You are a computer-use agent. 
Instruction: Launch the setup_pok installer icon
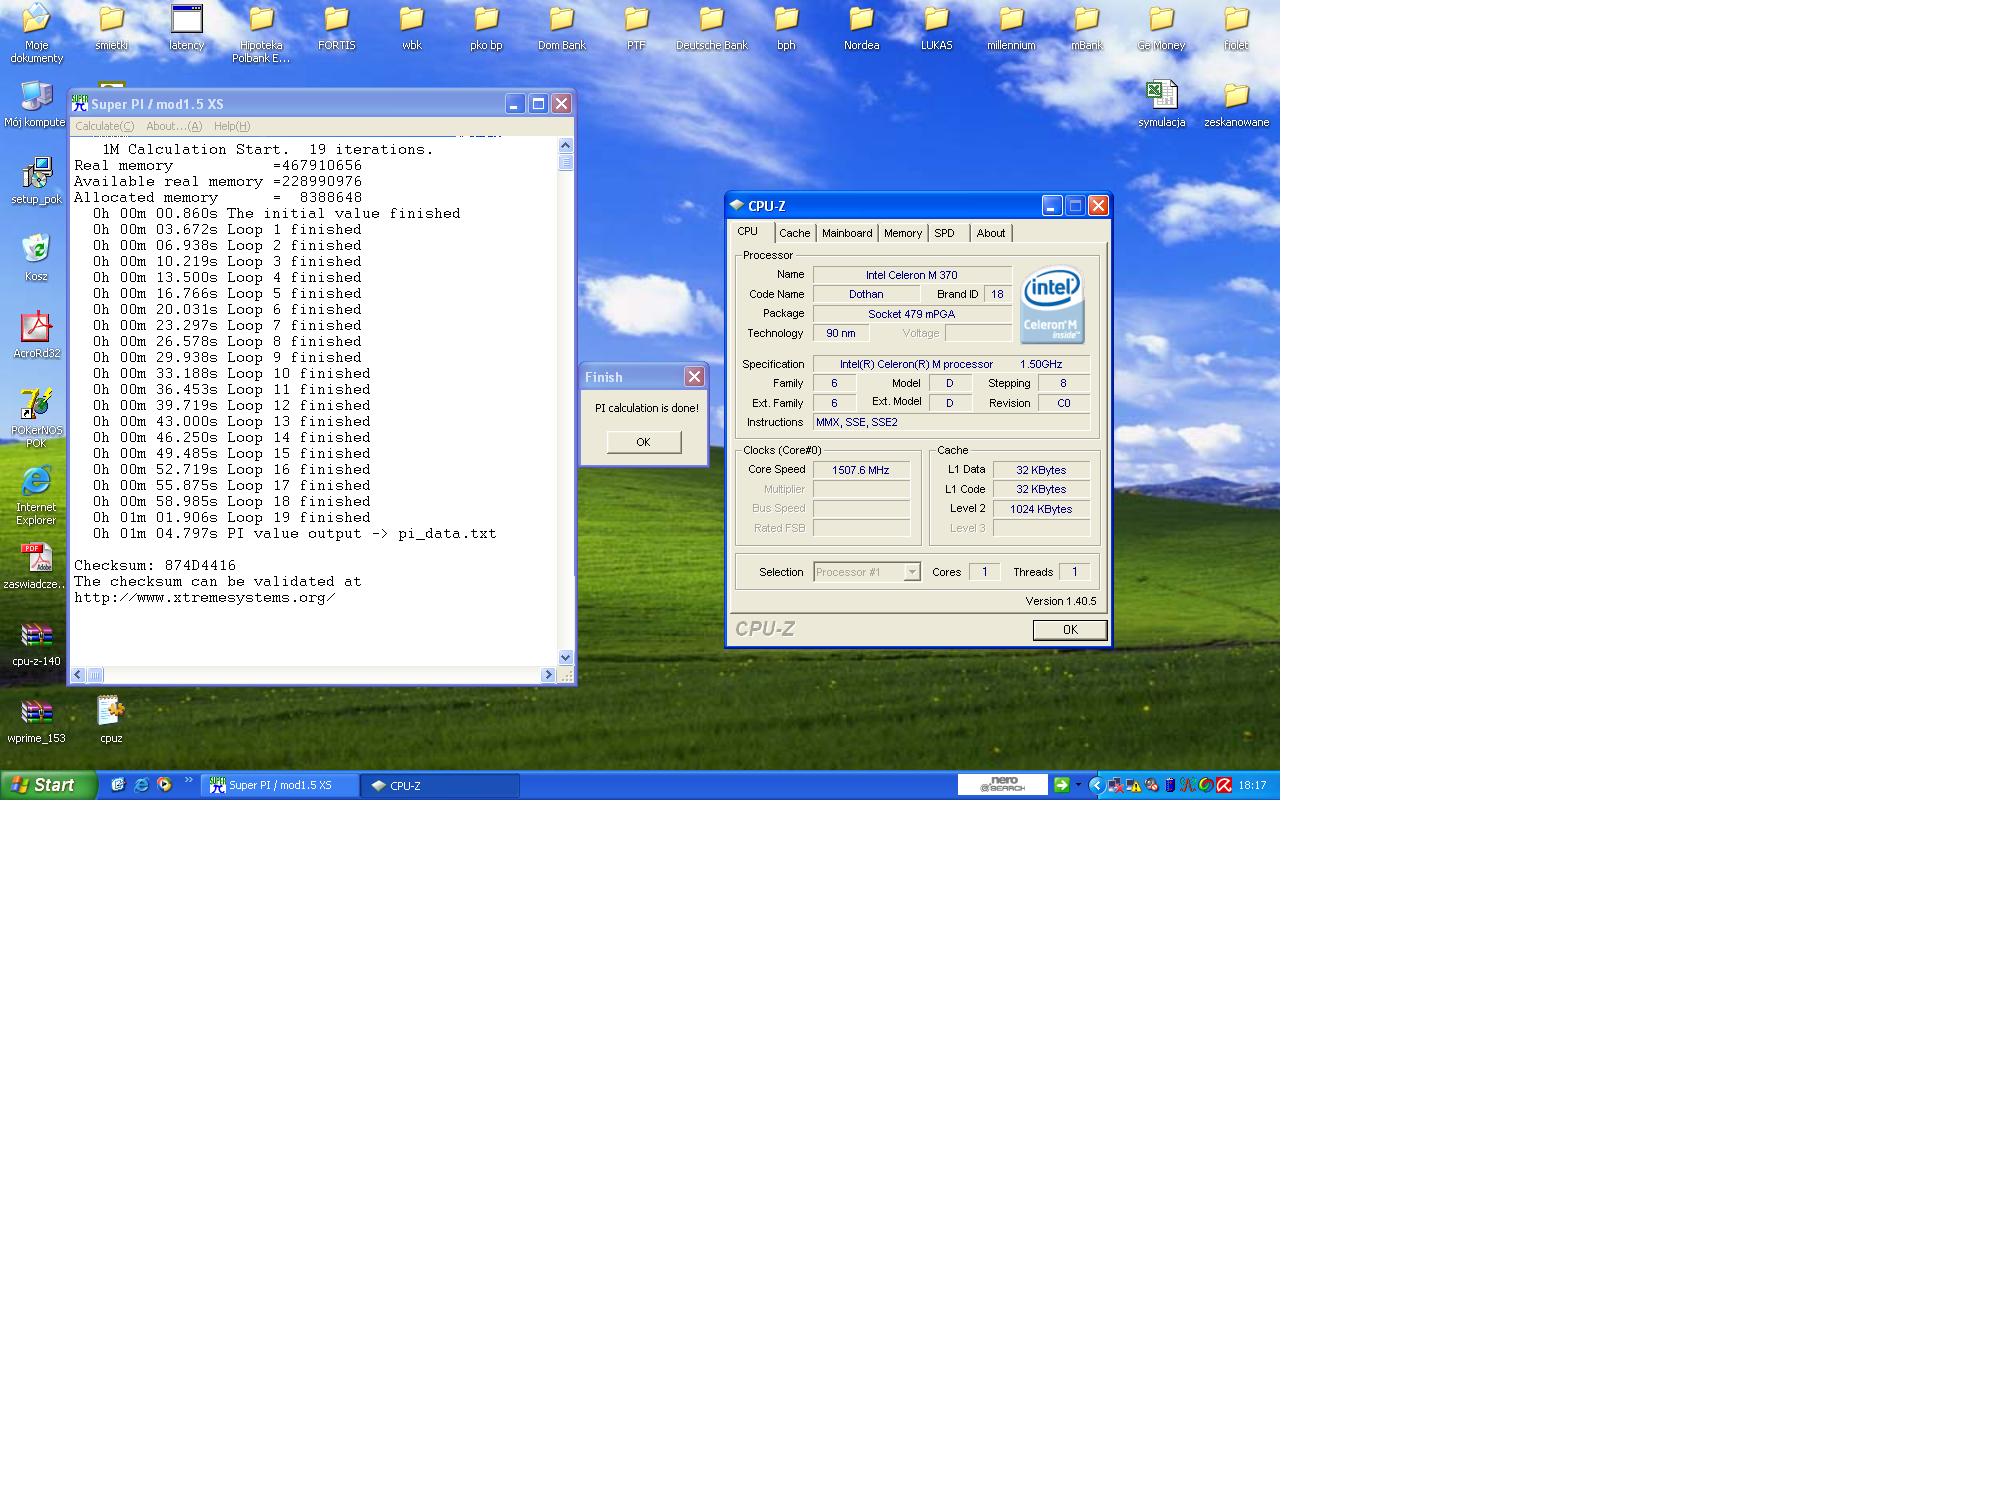(36, 181)
